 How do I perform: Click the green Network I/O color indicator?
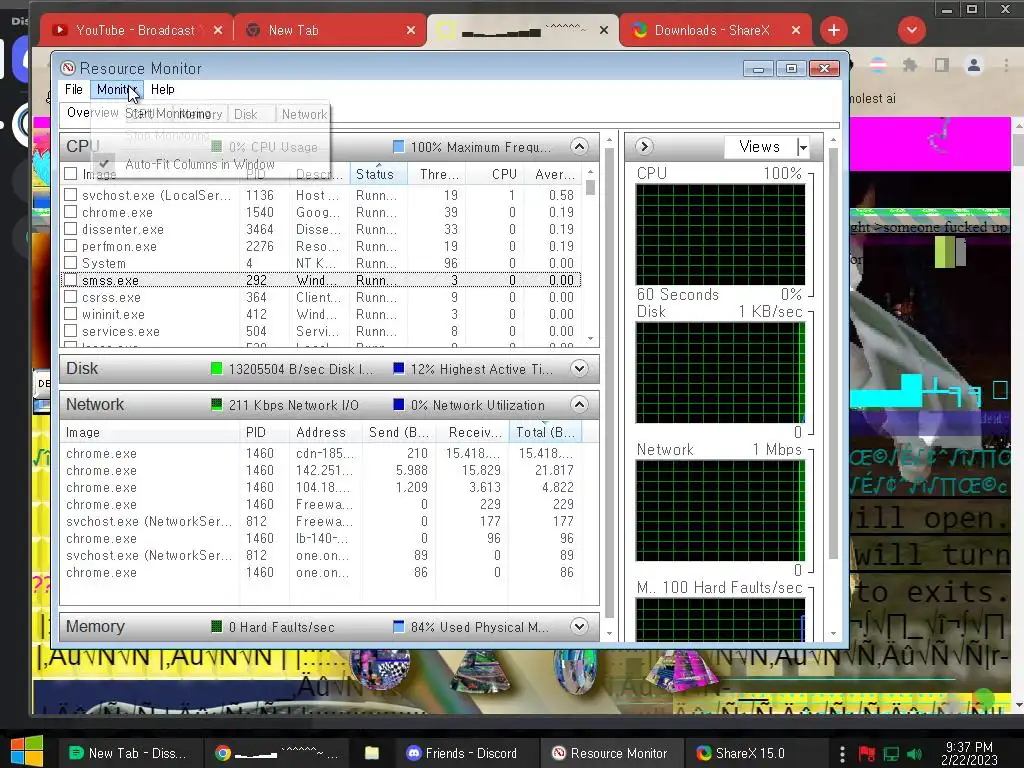pyautogui.click(x=217, y=404)
